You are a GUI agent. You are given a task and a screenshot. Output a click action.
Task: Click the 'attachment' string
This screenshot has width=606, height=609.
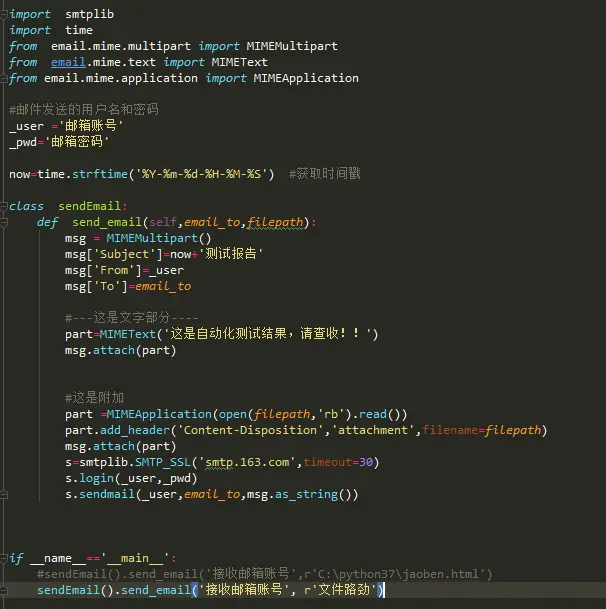tap(373, 430)
